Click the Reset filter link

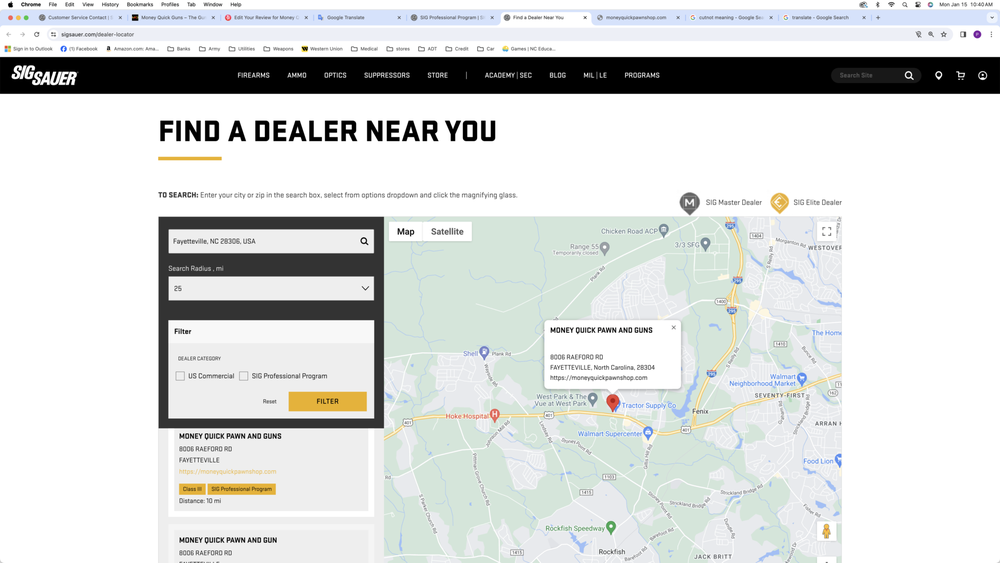click(x=269, y=402)
